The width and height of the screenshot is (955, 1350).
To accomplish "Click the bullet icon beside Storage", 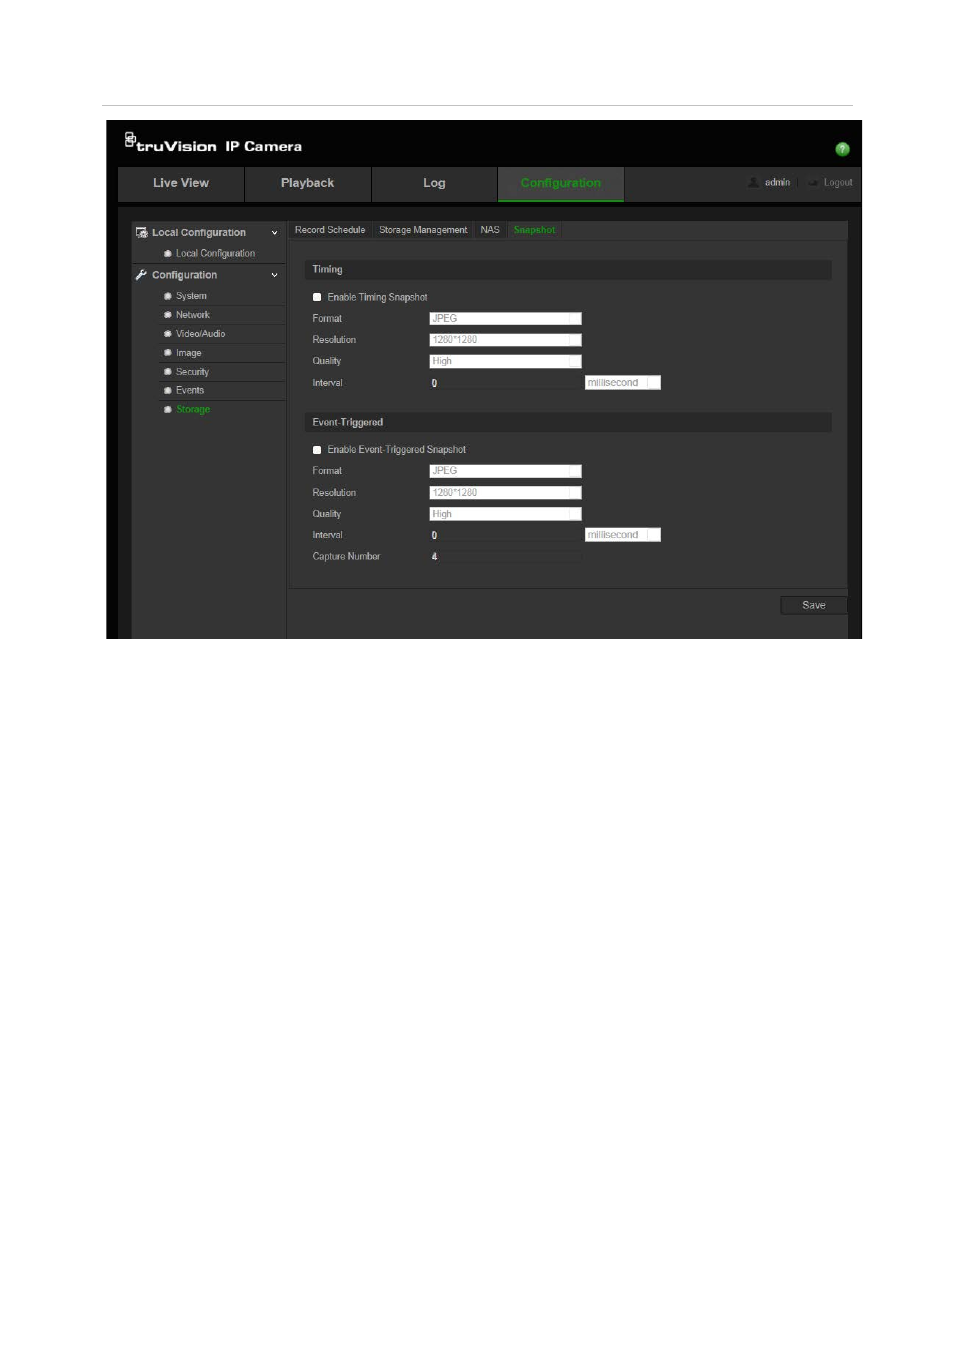I will tap(168, 410).
